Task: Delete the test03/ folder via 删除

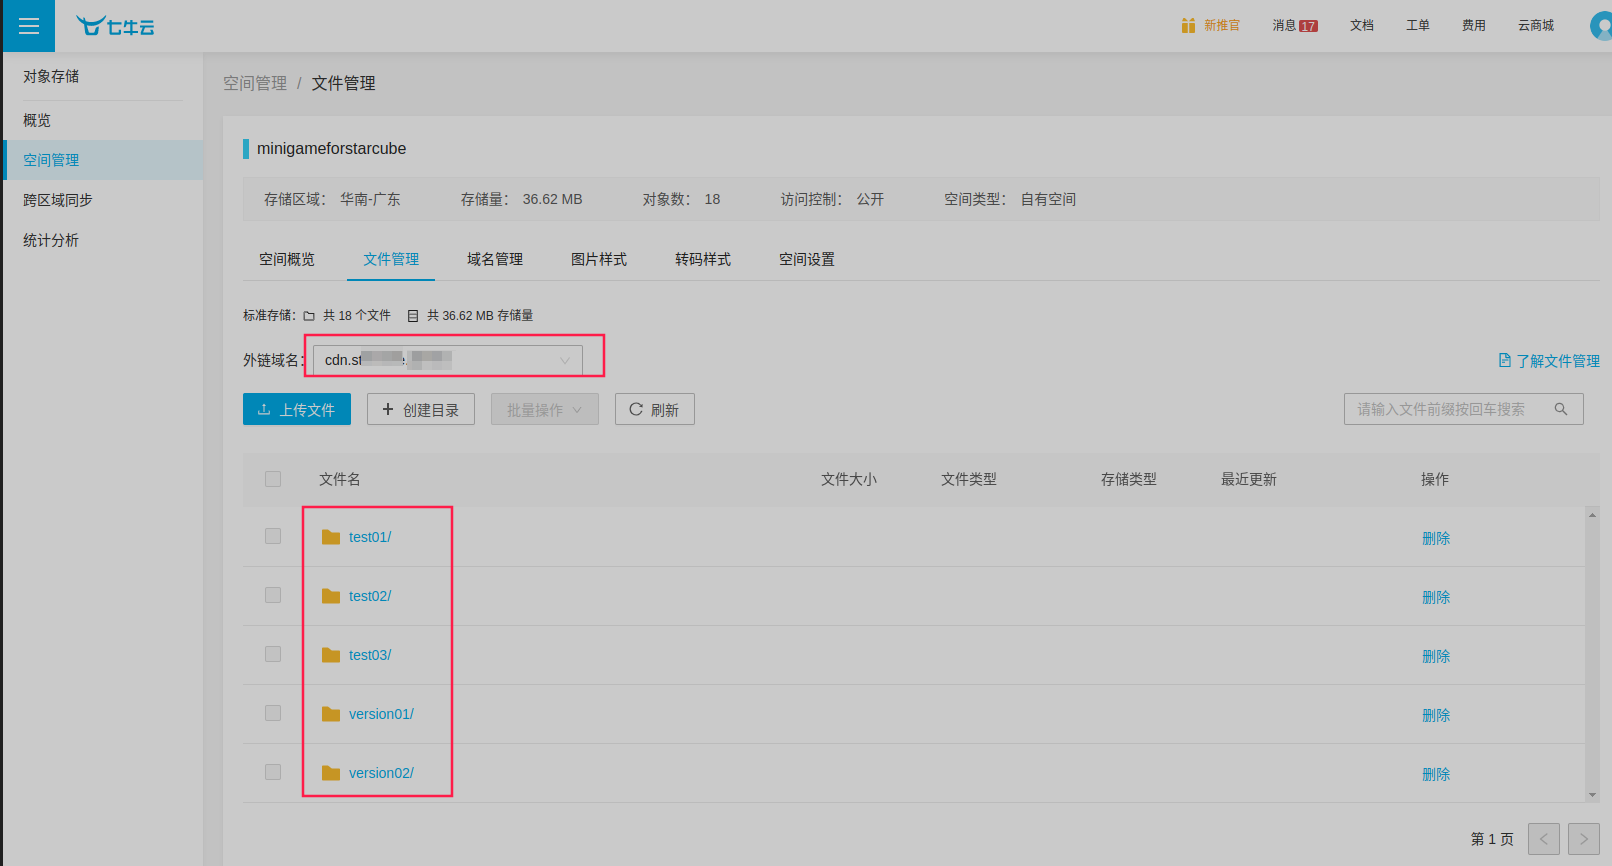Action: point(1436,656)
